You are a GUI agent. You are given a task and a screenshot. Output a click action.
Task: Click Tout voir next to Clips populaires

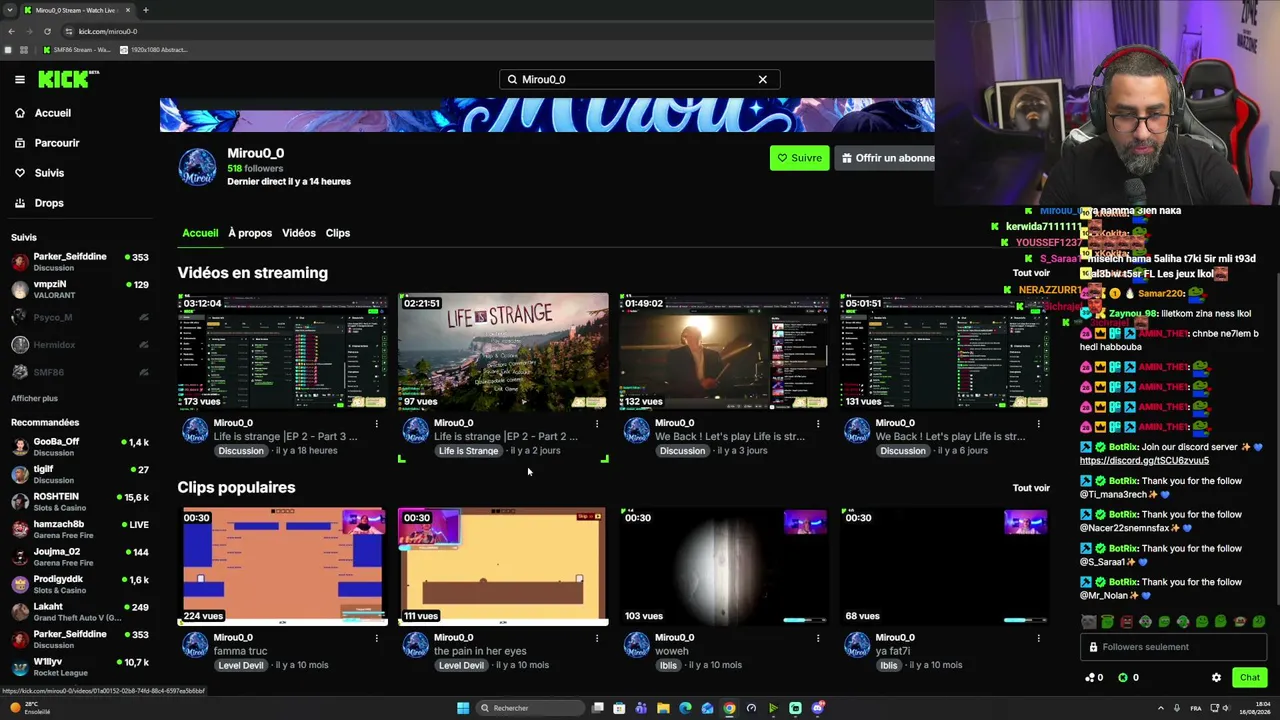click(1031, 488)
